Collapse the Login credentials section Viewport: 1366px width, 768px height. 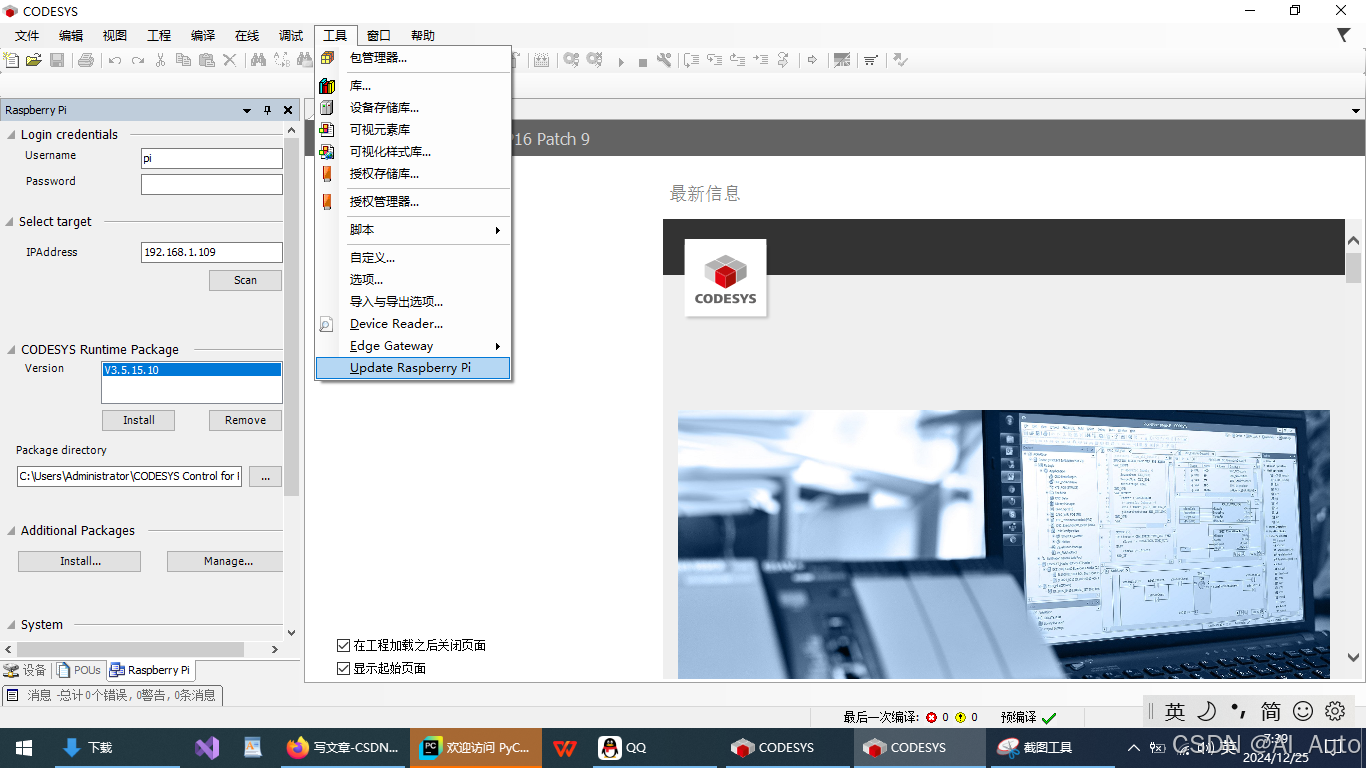point(11,135)
